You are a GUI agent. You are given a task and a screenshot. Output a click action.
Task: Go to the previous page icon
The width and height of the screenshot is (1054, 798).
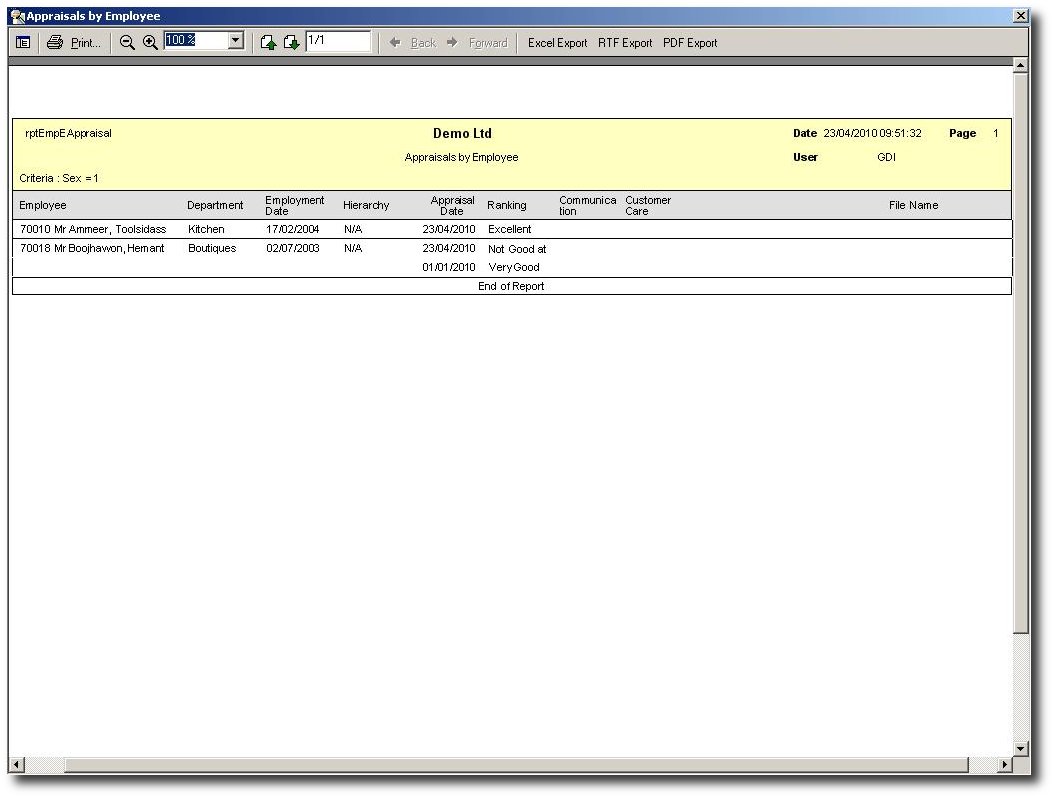coord(268,43)
